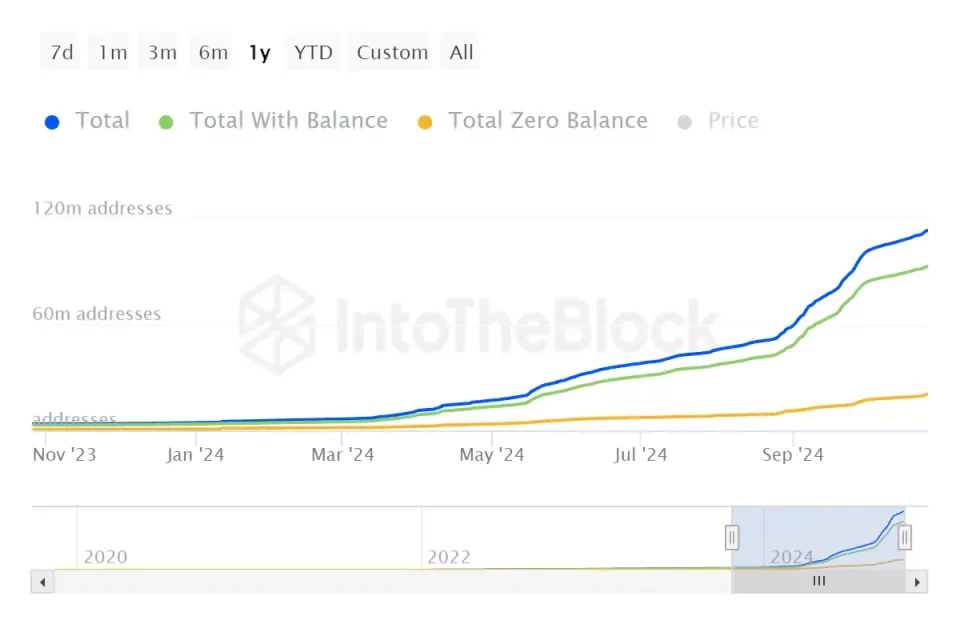Toggle the orange Total Zero Balance dot
The height and width of the screenshot is (640, 960).
tap(425, 122)
